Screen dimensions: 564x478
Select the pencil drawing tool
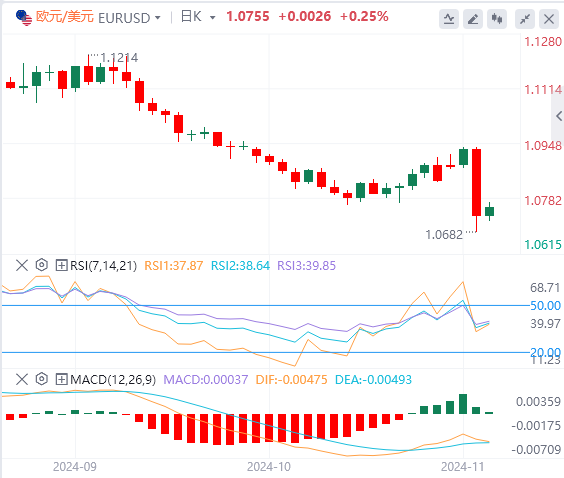[x=473, y=19]
